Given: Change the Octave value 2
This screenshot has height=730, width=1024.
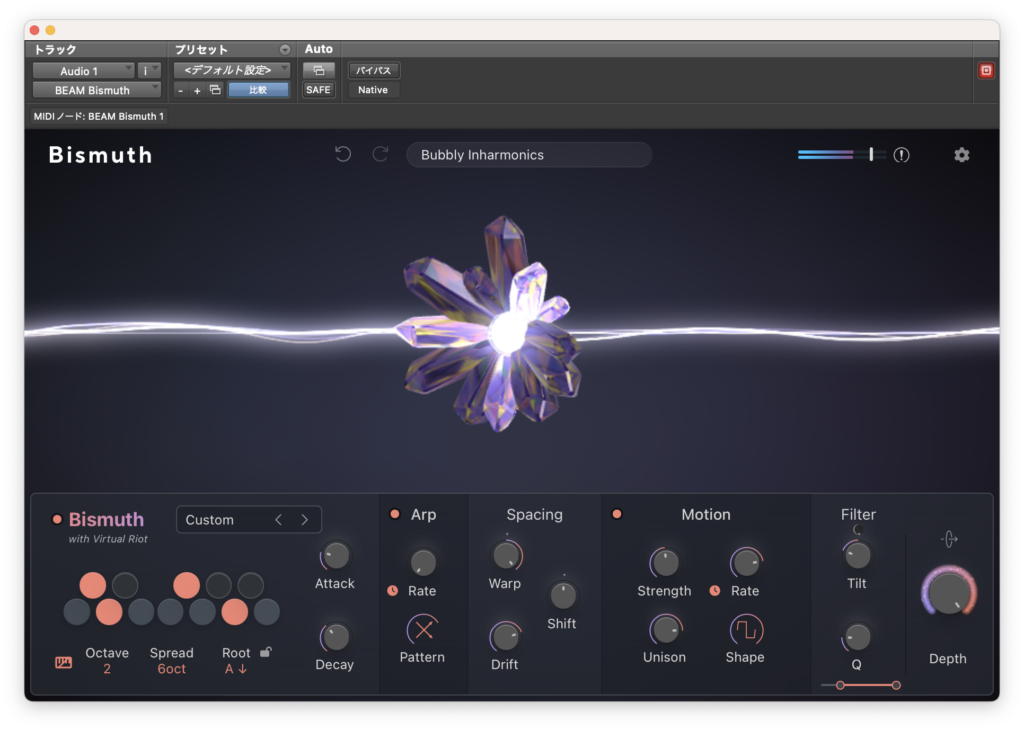Looking at the screenshot, I should click(x=106, y=669).
